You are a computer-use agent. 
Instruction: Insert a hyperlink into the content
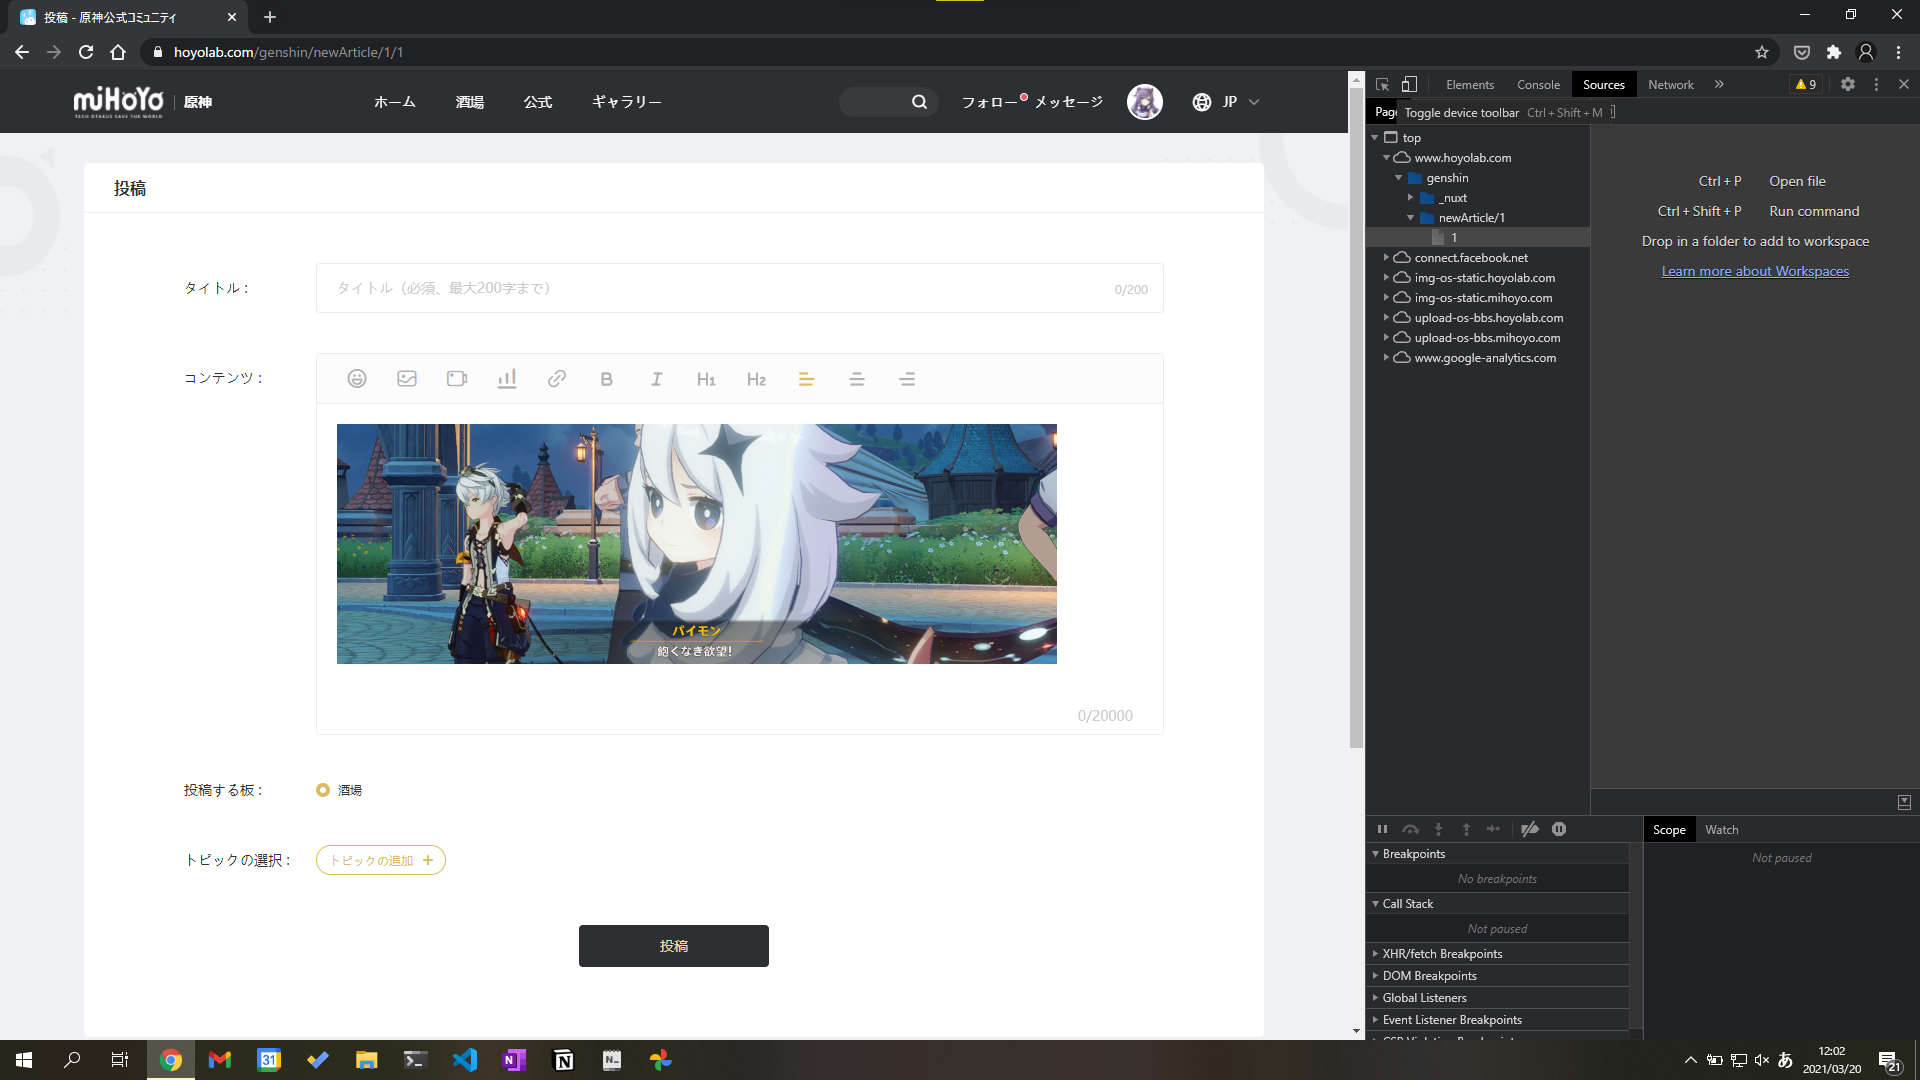pos(557,379)
